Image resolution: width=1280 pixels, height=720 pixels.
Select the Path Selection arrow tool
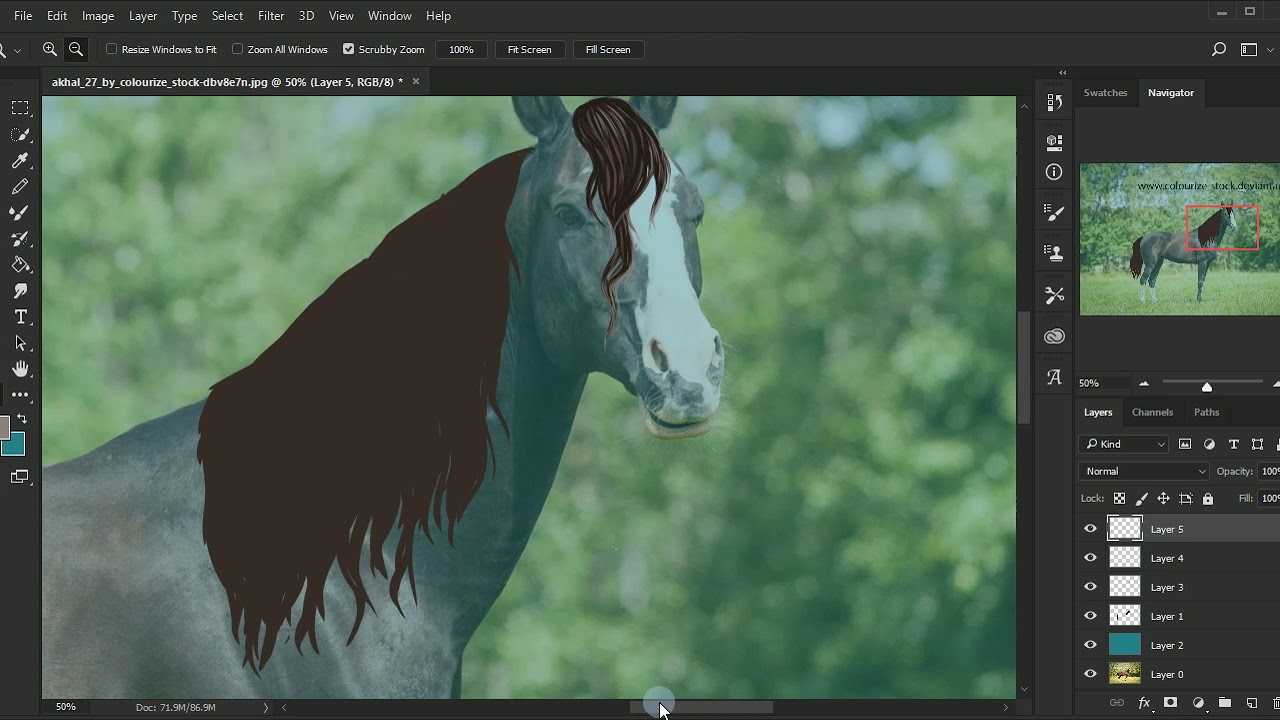pos(20,343)
